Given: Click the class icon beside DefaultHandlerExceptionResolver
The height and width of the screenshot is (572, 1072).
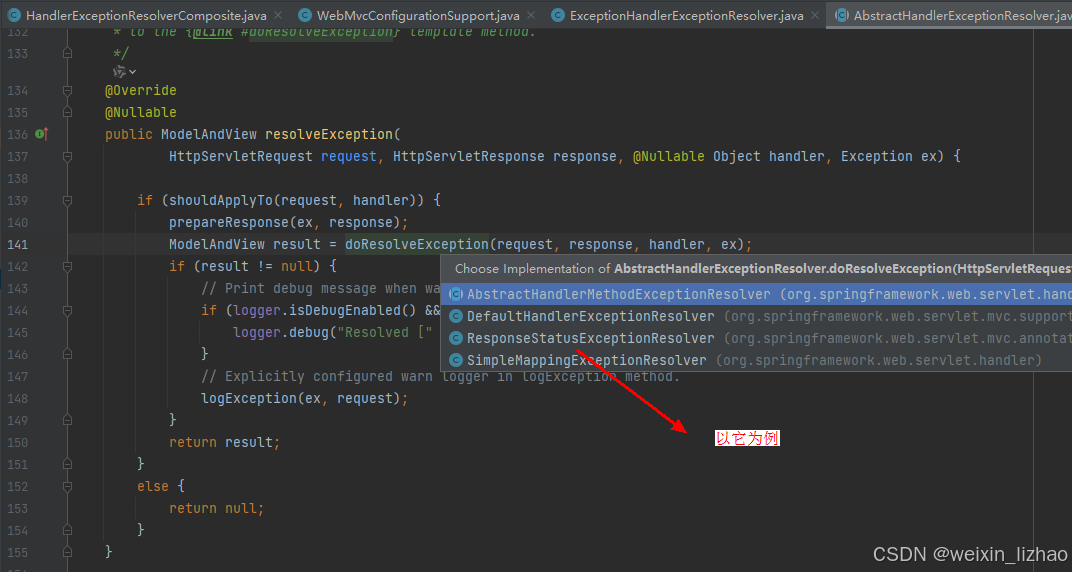Looking at the screenshot, I should [455, 316].
